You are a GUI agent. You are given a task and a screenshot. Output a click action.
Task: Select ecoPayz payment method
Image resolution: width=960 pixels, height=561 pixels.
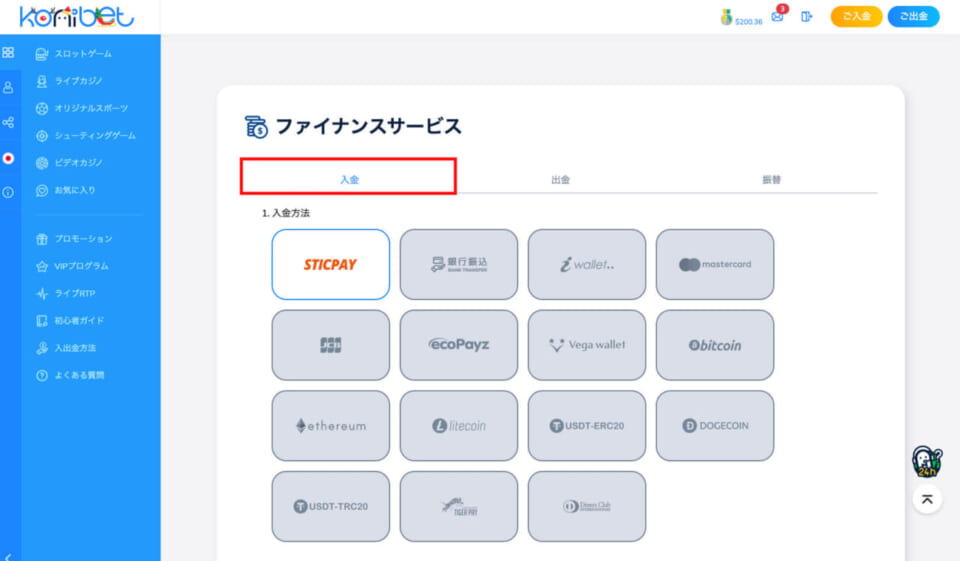(x=459, y=345)
